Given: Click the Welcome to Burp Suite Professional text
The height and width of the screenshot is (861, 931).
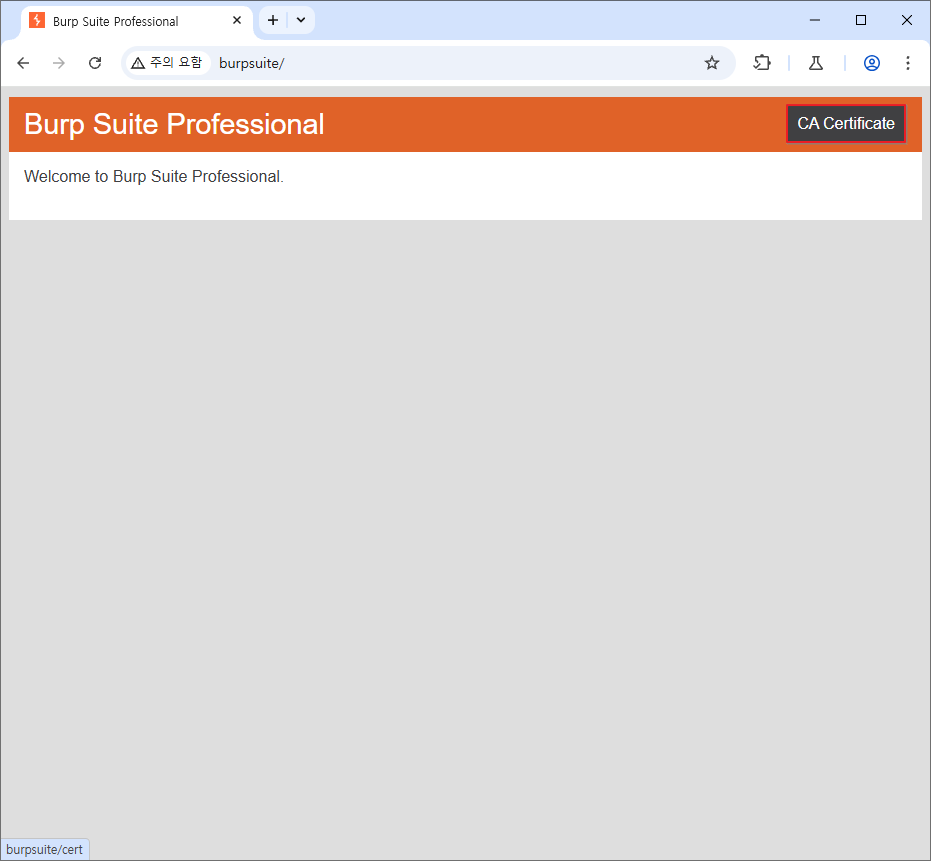Looking at the screenshot, I should [x=154, y=176].
